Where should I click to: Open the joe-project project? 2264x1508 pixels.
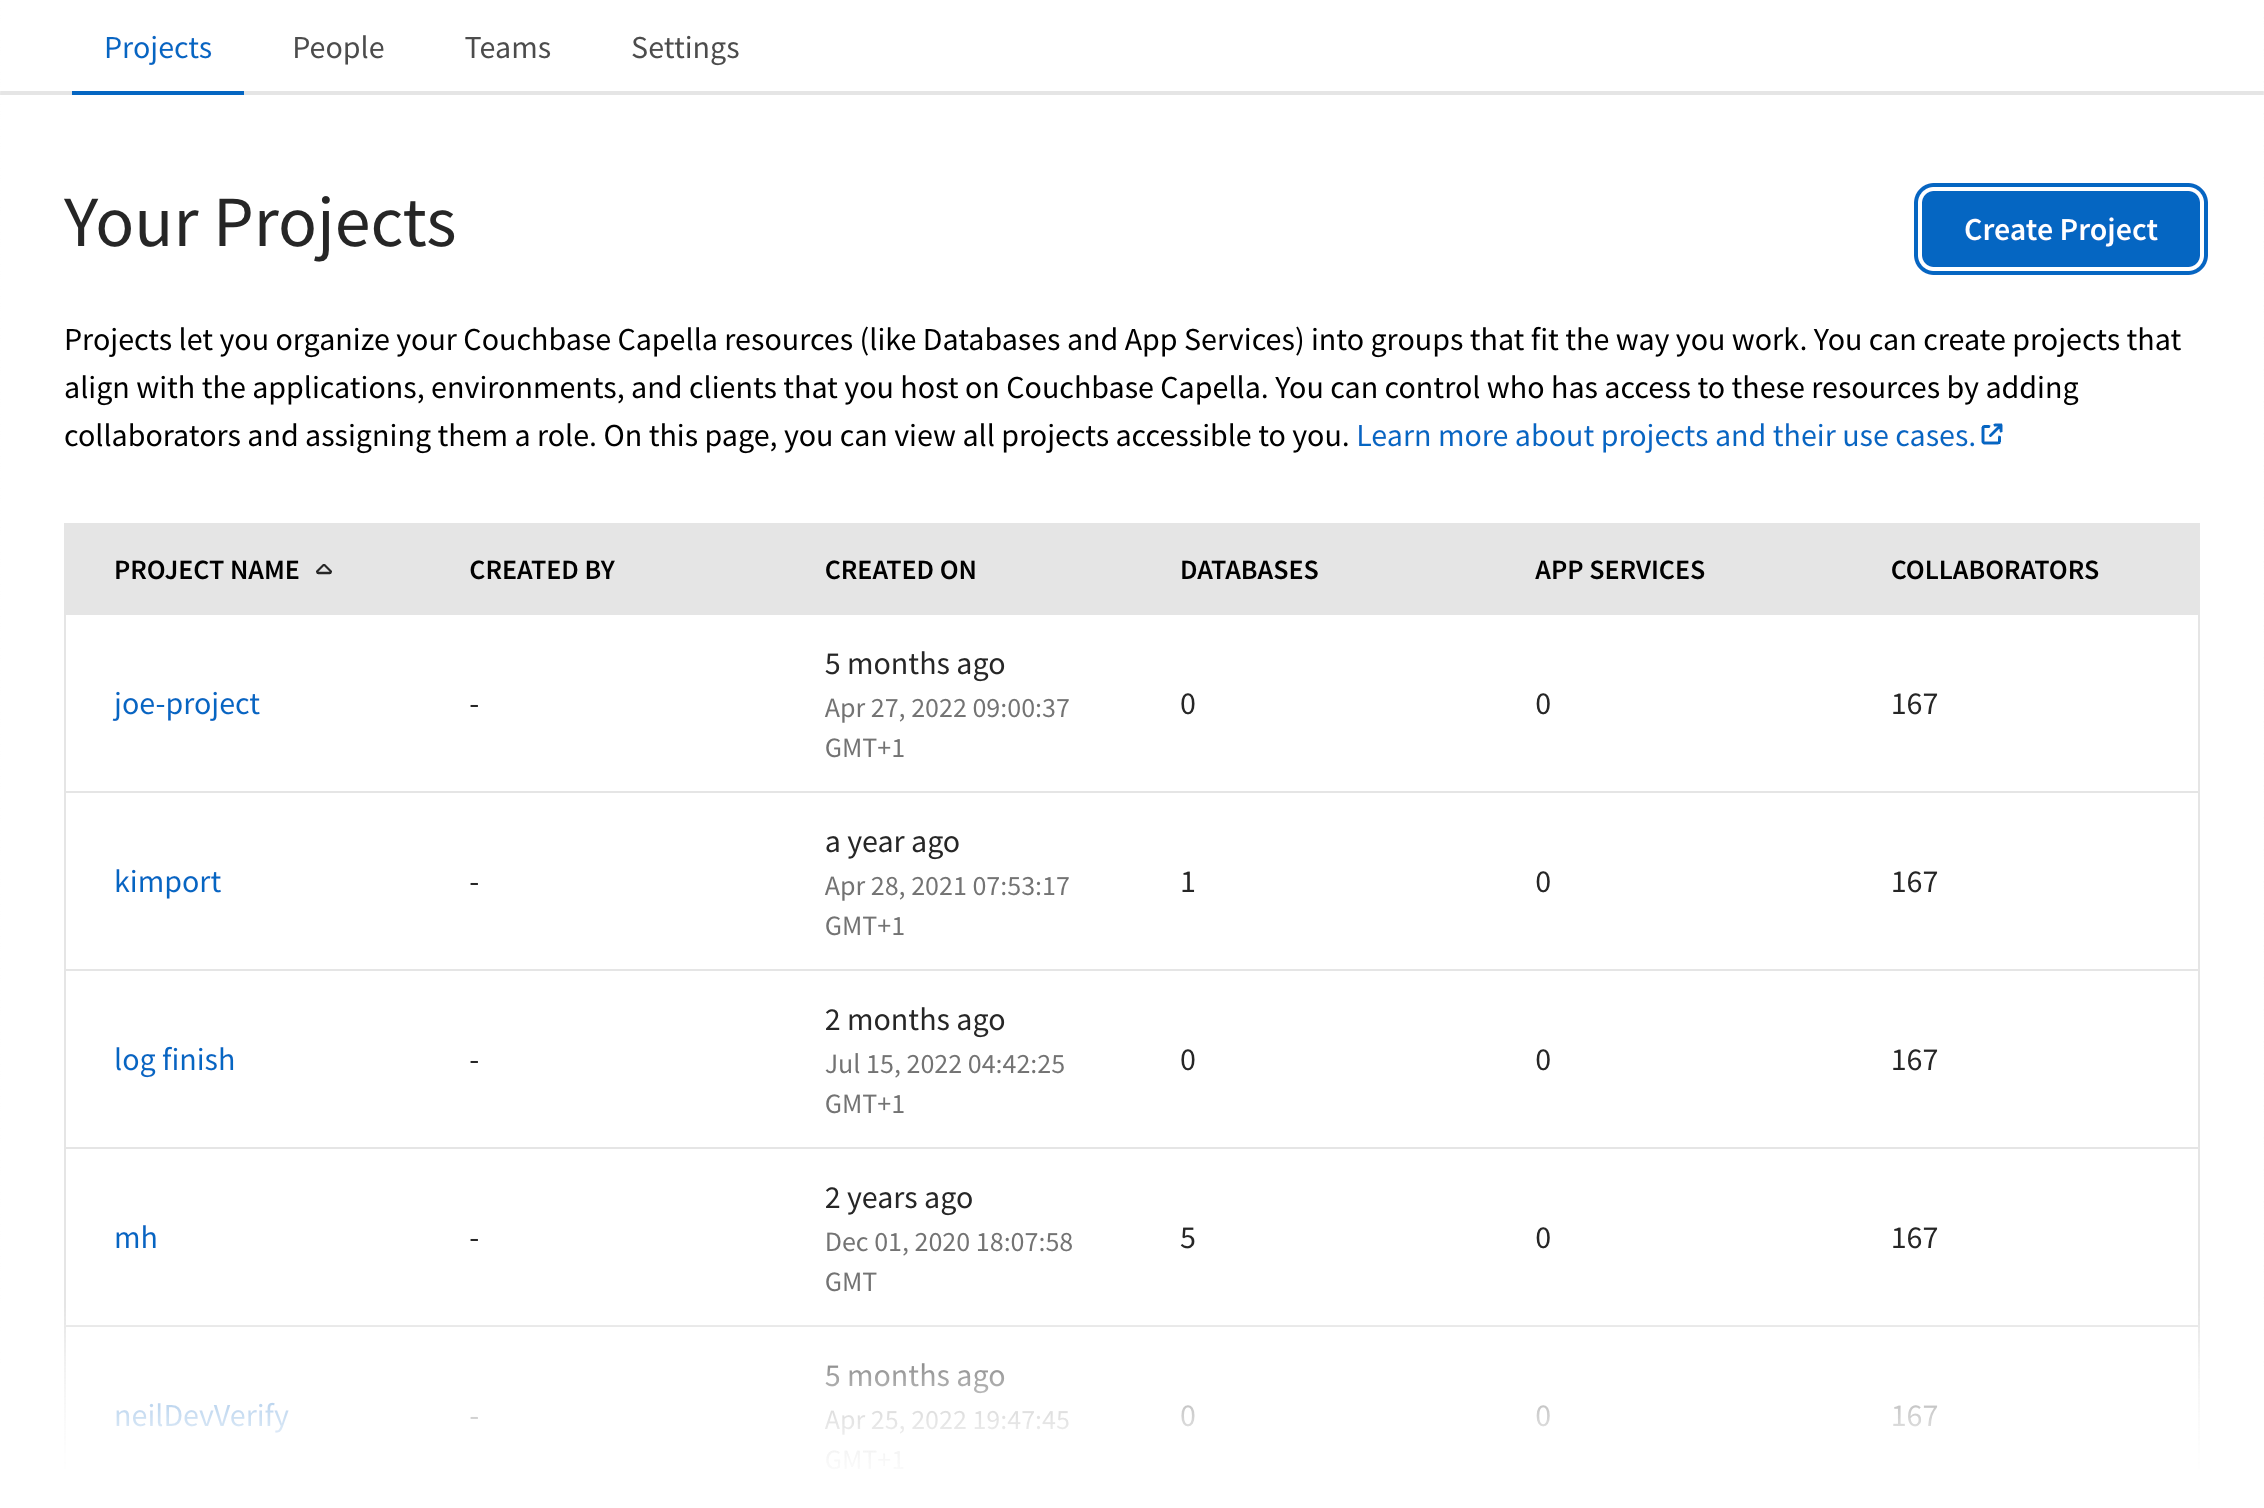click(x=186, y=703)
